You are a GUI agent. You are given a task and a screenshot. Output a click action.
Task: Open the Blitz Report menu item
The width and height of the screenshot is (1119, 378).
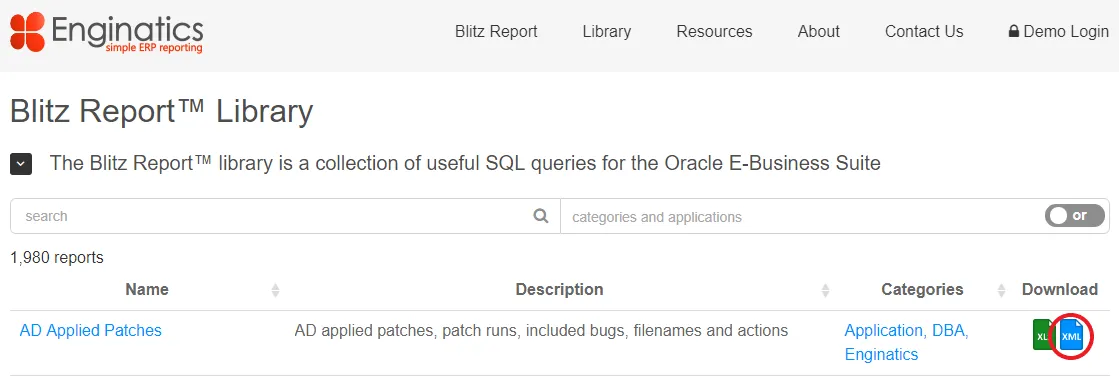pos(496,31)
